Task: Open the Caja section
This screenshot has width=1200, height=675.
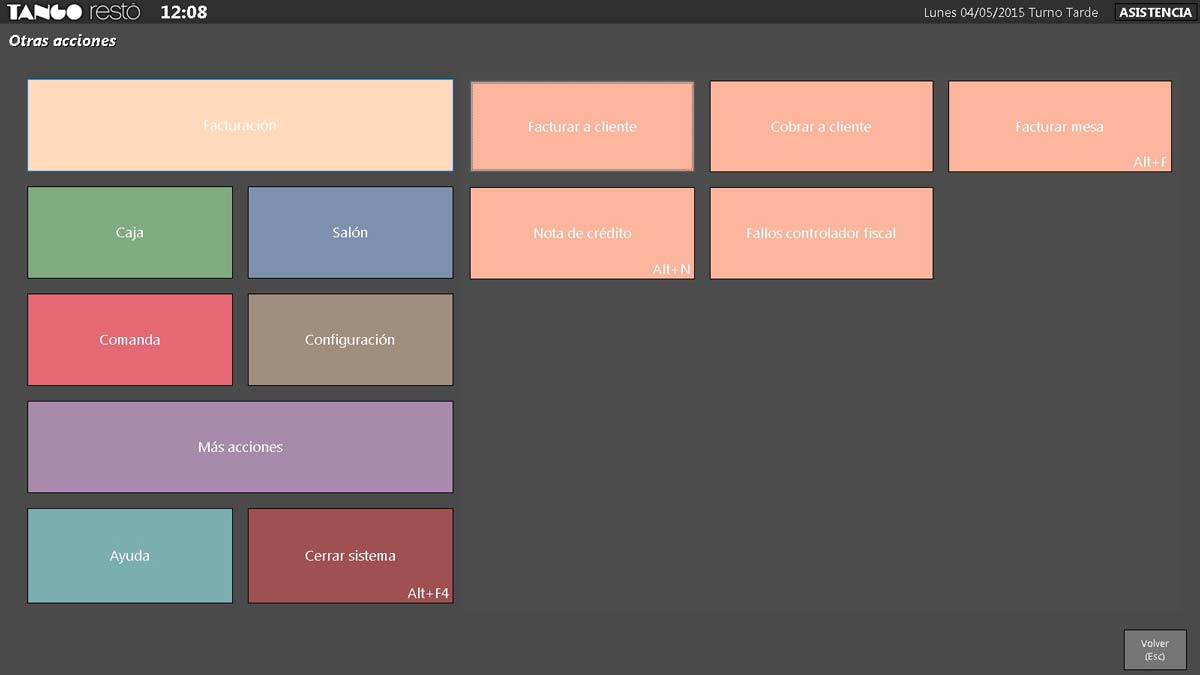Action: point(130,232)
